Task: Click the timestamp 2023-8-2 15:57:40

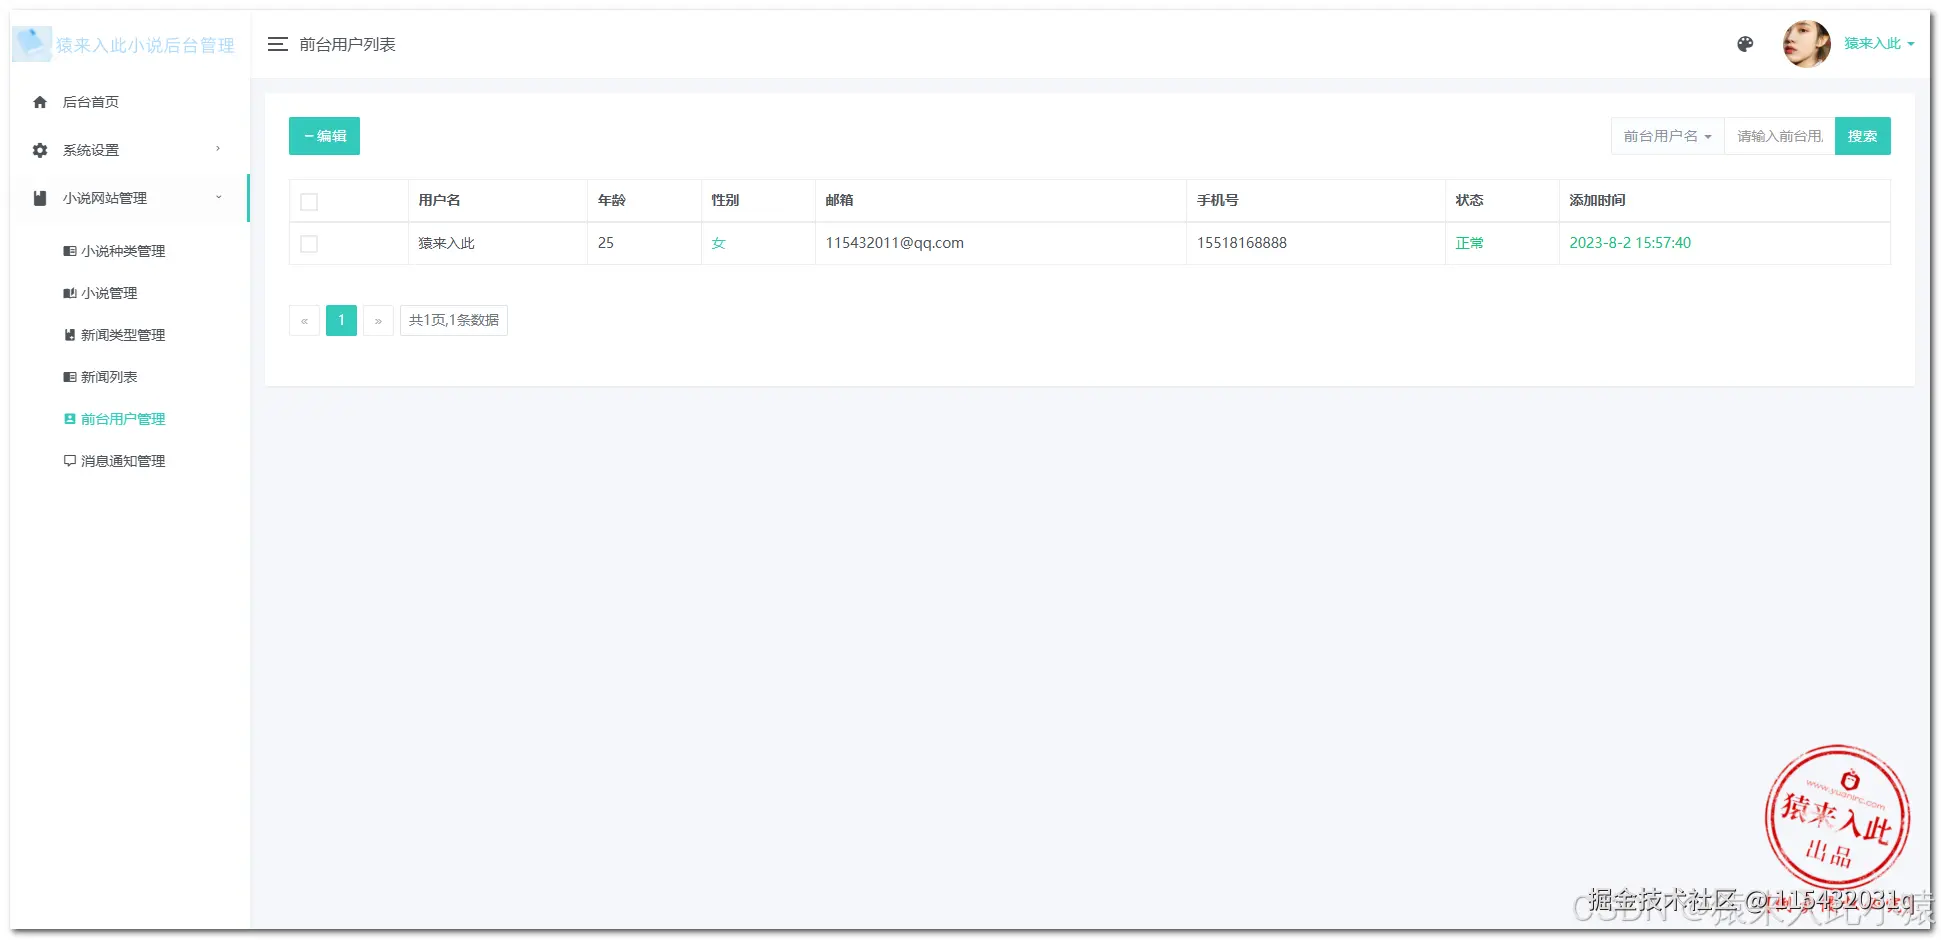Action: click(1630, 243)
